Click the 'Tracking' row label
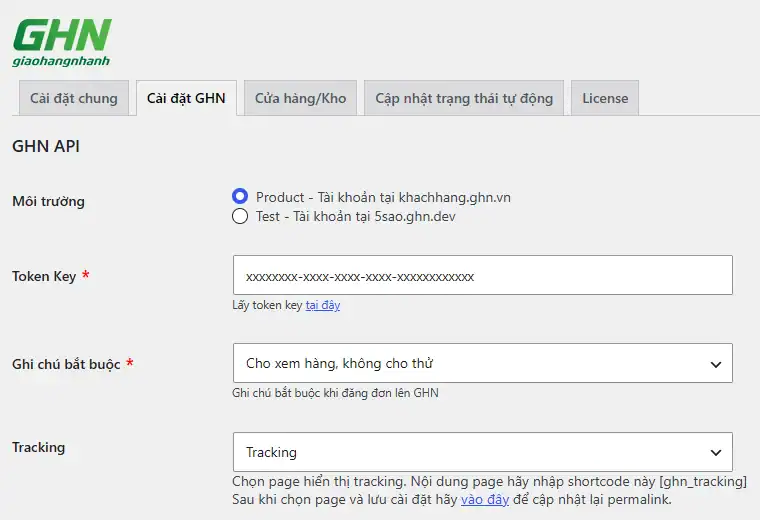760x520 pixels. tap(39, 447)
